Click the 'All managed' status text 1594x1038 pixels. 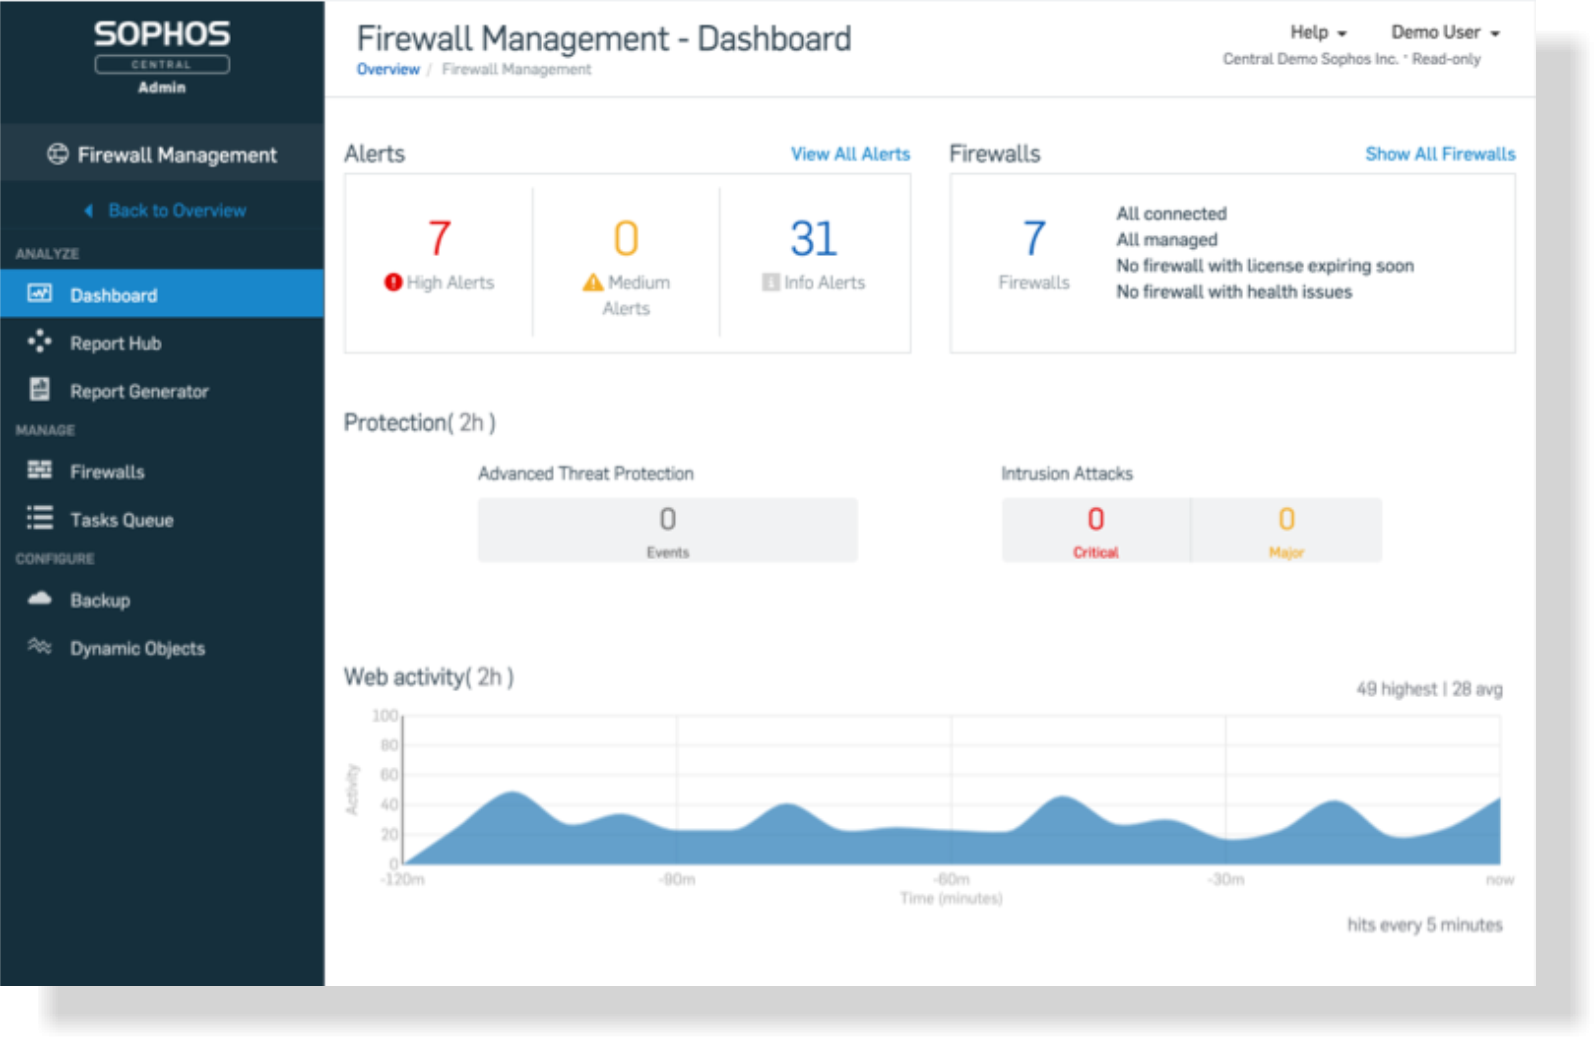[1167, 240]
